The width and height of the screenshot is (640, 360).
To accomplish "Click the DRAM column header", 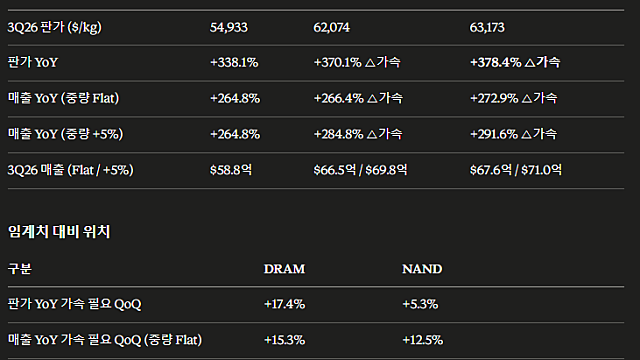I will click(284, 269).
